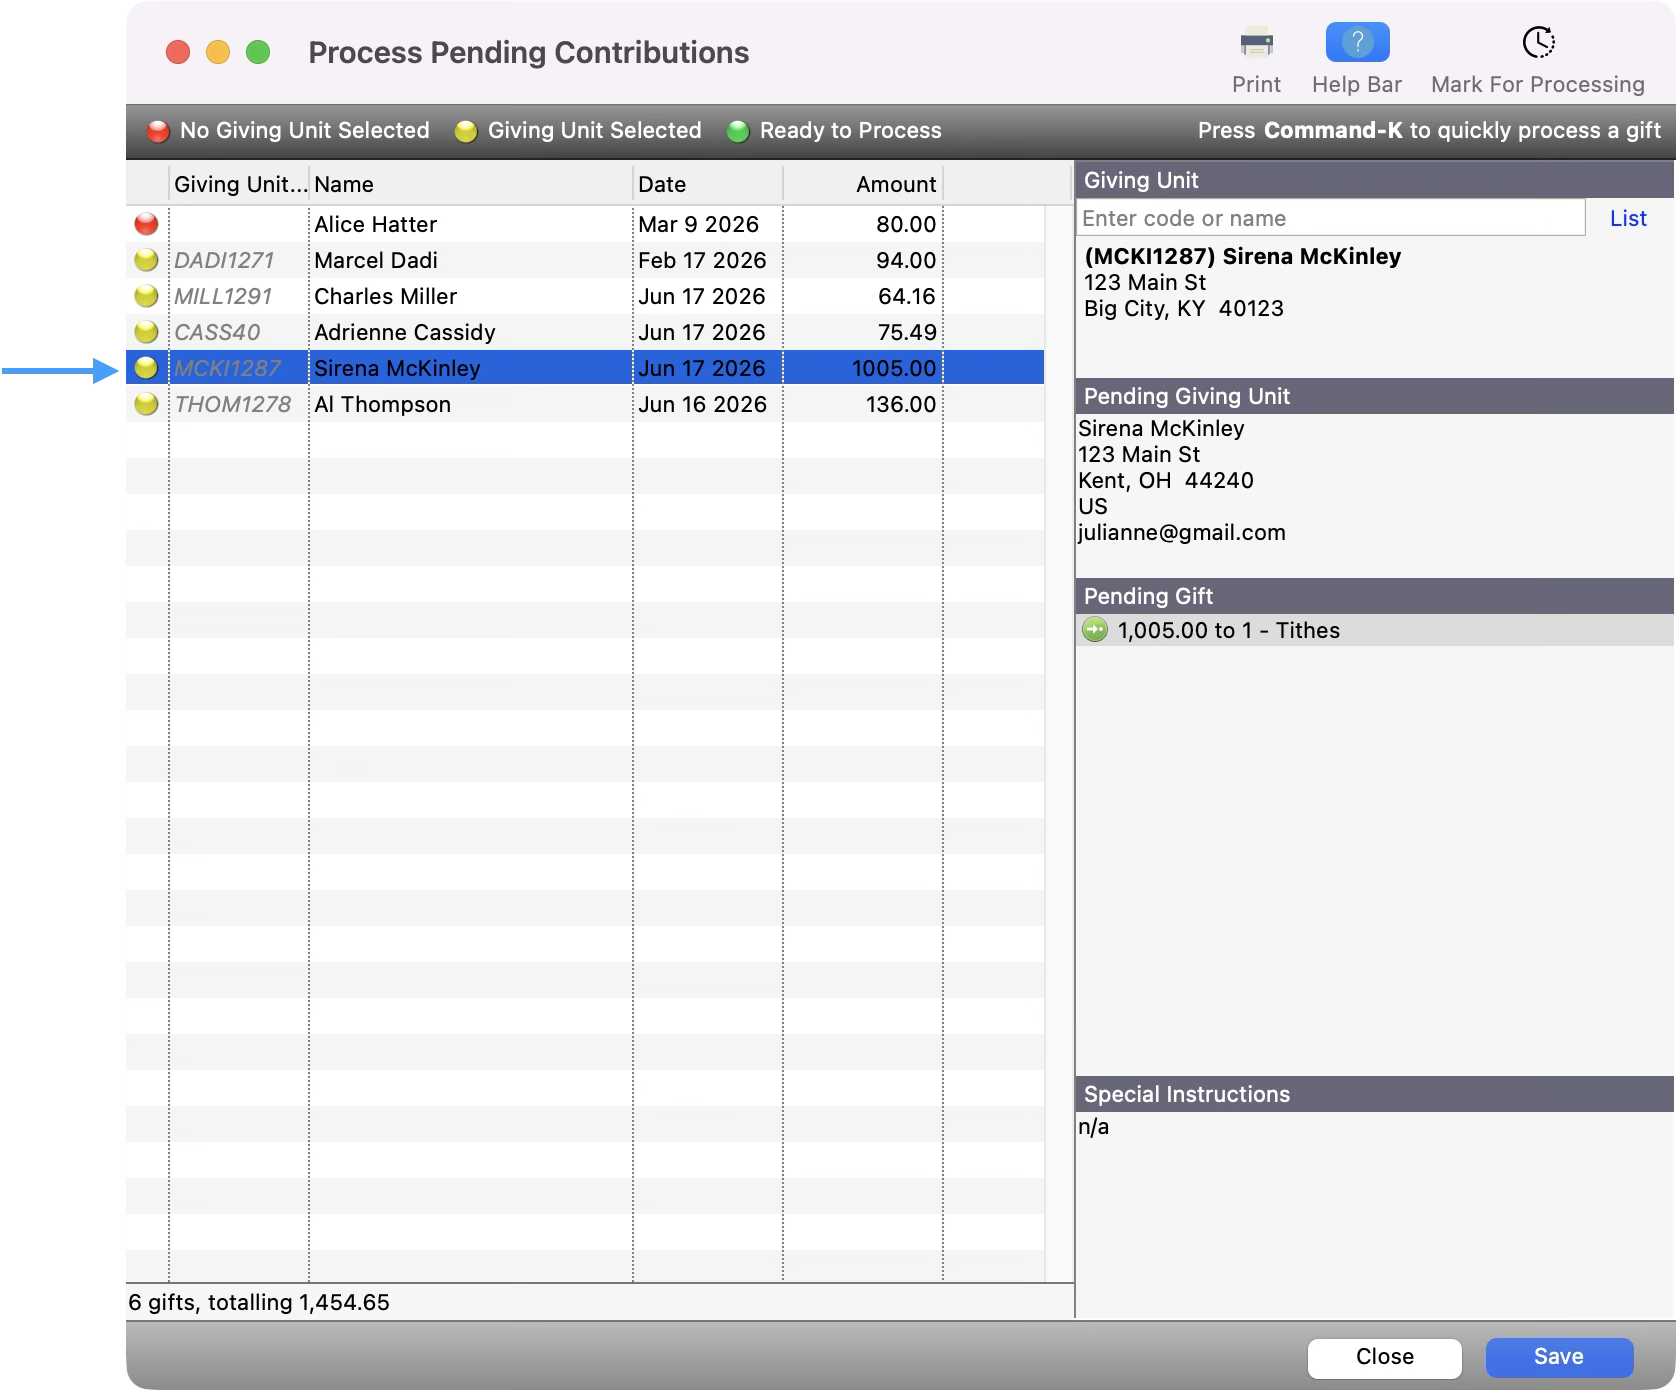Click the Big City, KY 40123 line

(x=1184, y=308)
